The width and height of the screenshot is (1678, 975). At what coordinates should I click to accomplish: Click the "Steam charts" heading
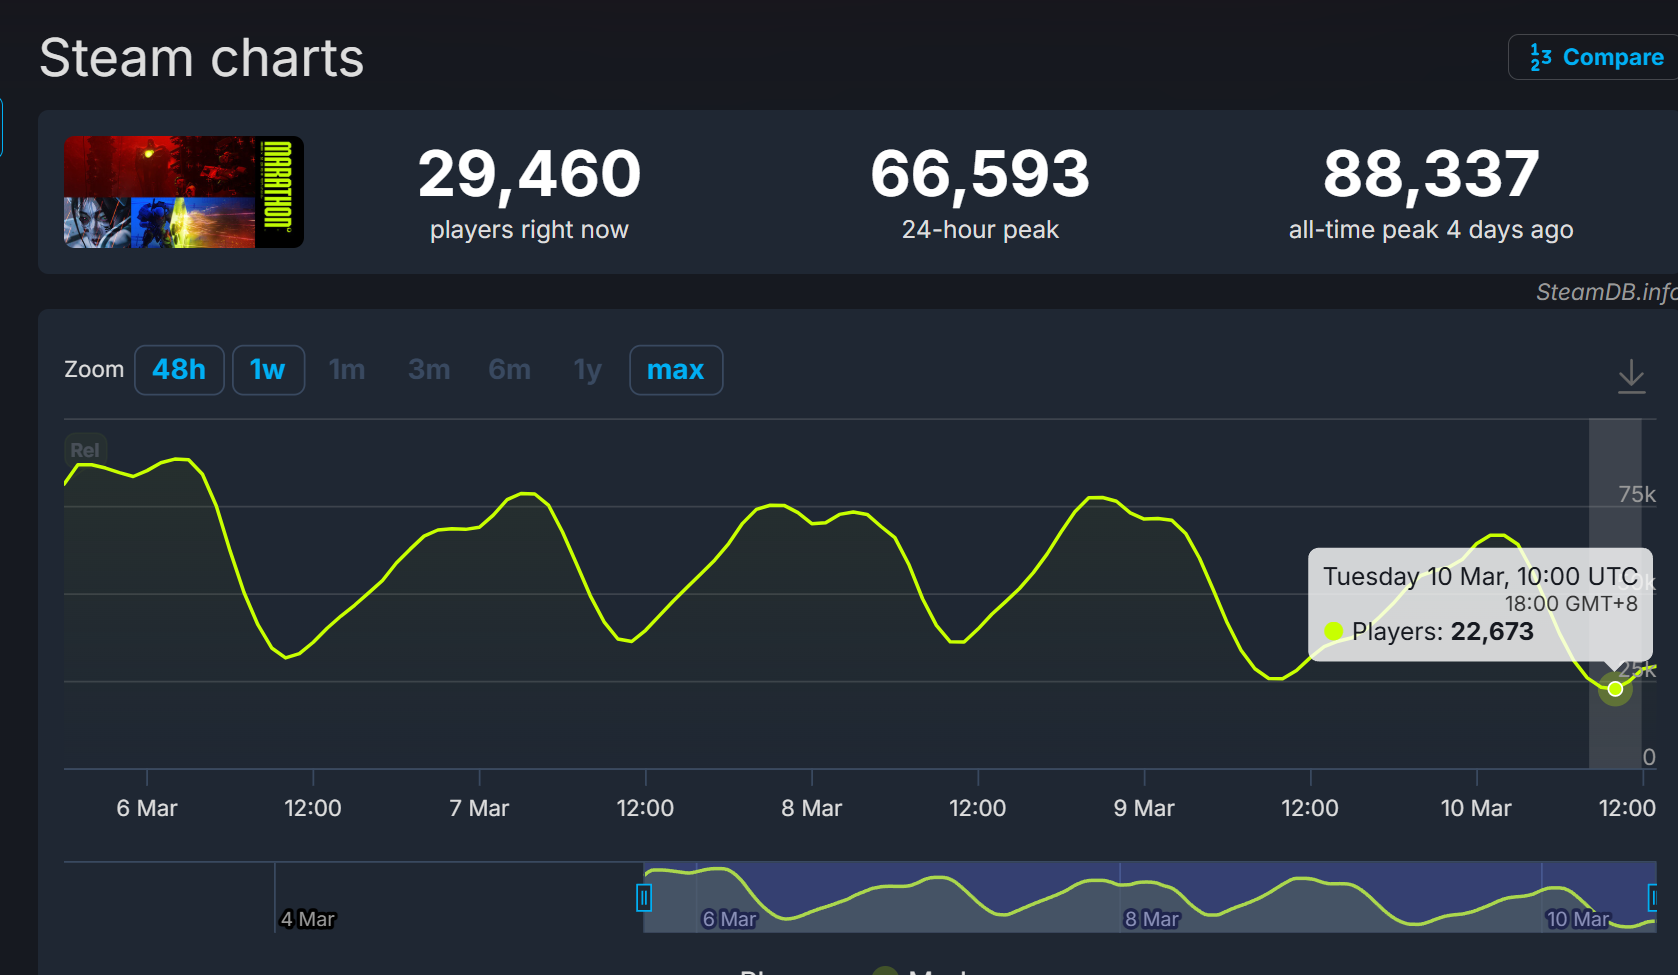click(x=202, y=58)
